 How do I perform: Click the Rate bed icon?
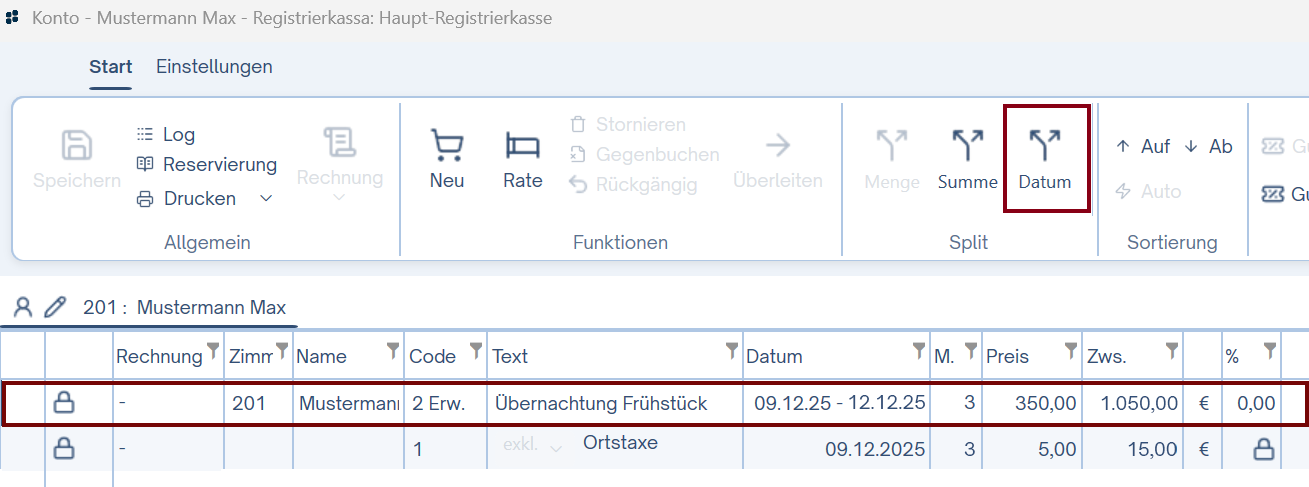[522, 147]
